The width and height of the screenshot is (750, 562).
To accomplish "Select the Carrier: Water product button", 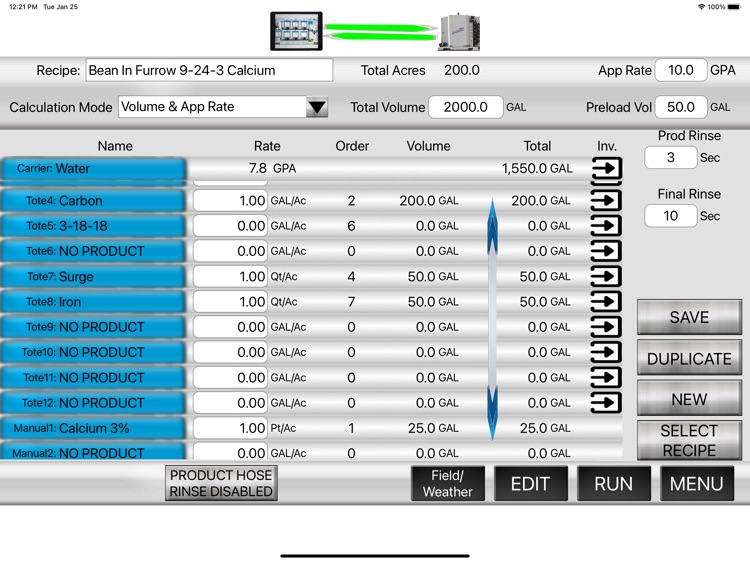I will [93, 169].
